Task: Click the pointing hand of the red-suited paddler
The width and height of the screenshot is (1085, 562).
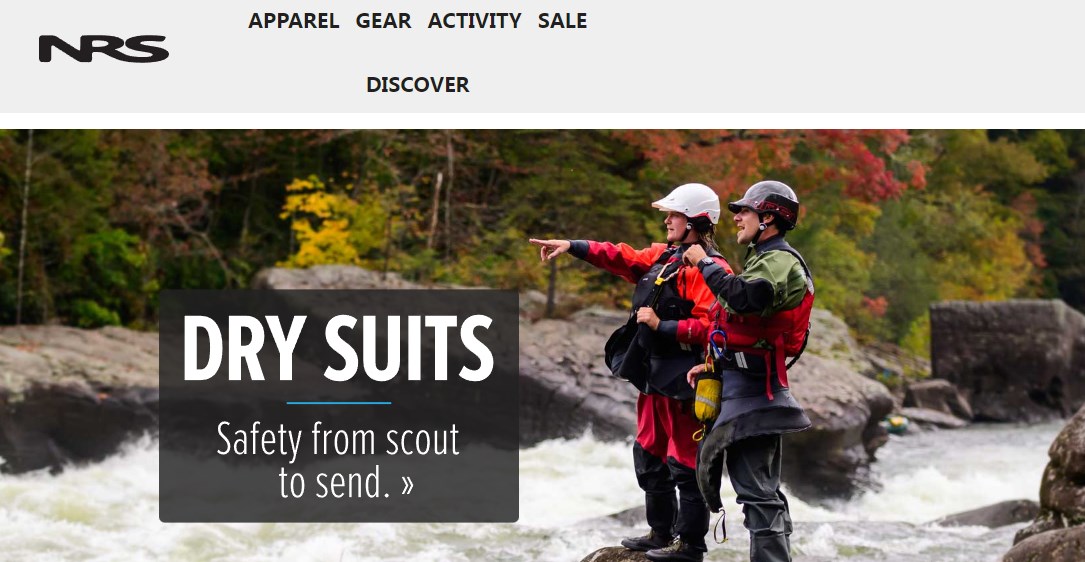Action: click(x=550, y=248)
